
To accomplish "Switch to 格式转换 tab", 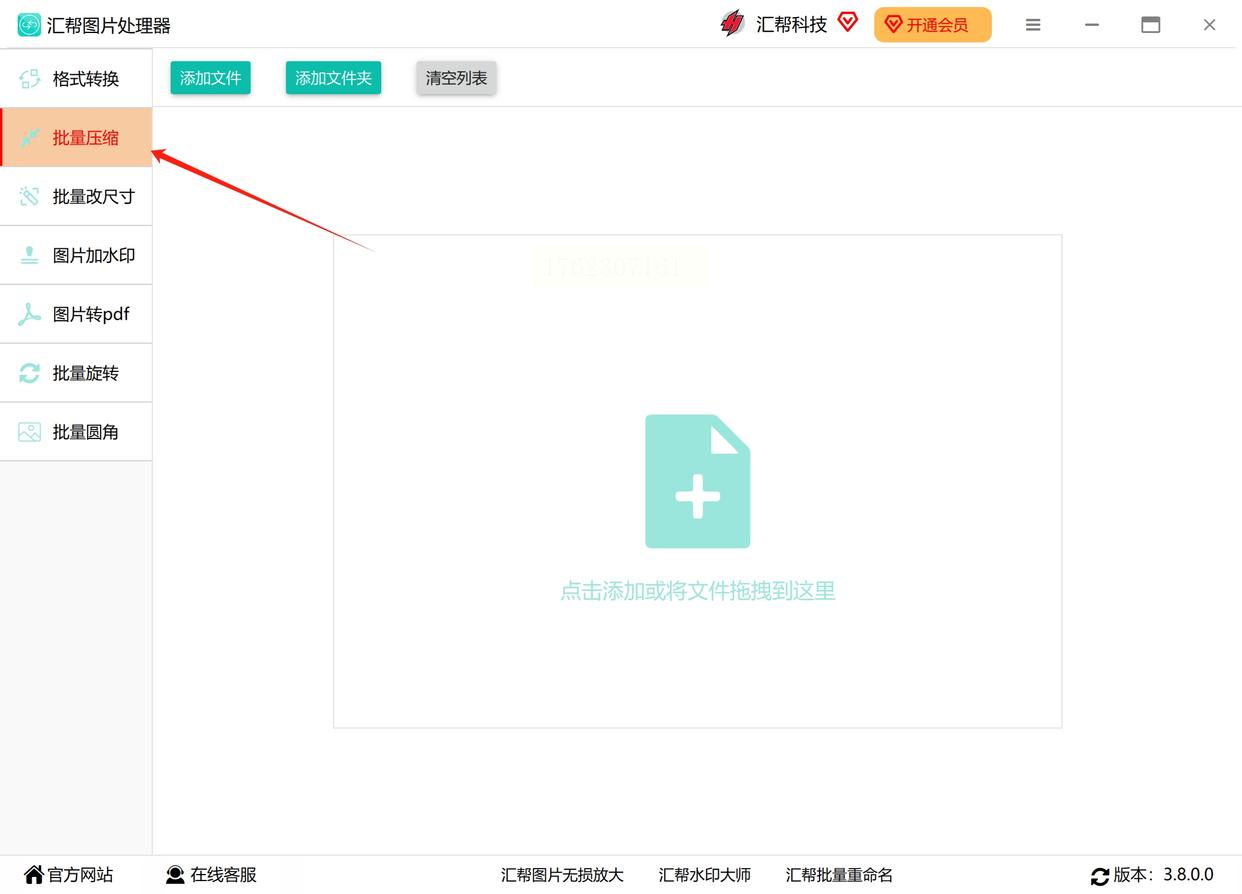I will (76, 79).
